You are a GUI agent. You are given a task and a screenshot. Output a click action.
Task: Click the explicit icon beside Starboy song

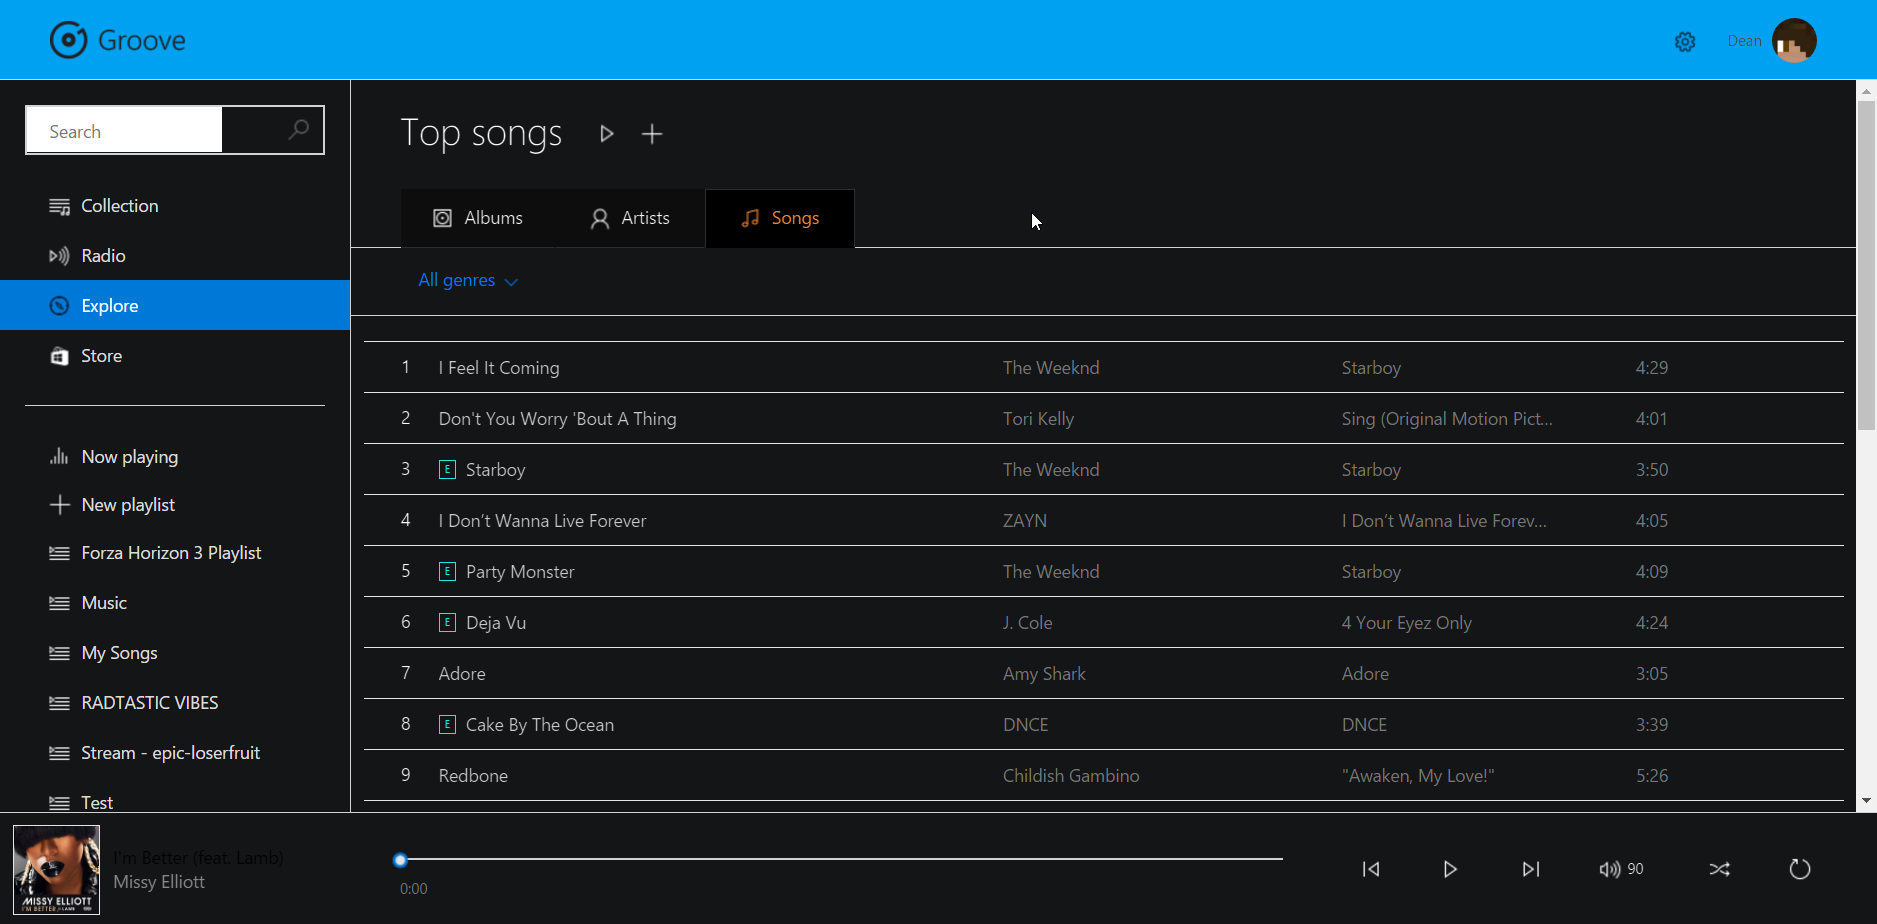click(x=447, y=469)
